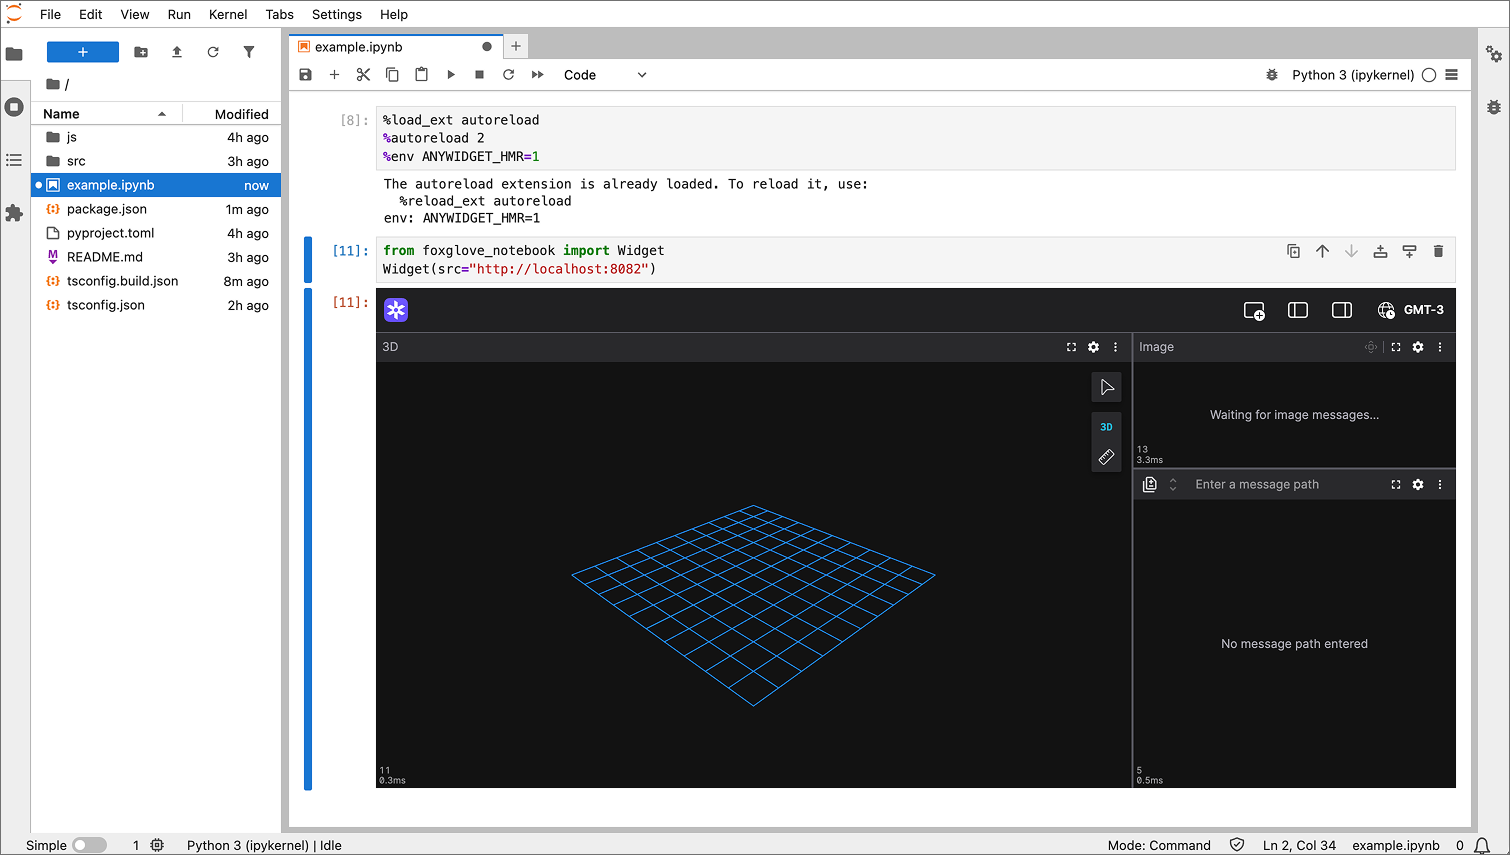The width and height of the screenshot is (1510, 855).
Task: Run the selected cell with play icon
Action: [451, 75]
